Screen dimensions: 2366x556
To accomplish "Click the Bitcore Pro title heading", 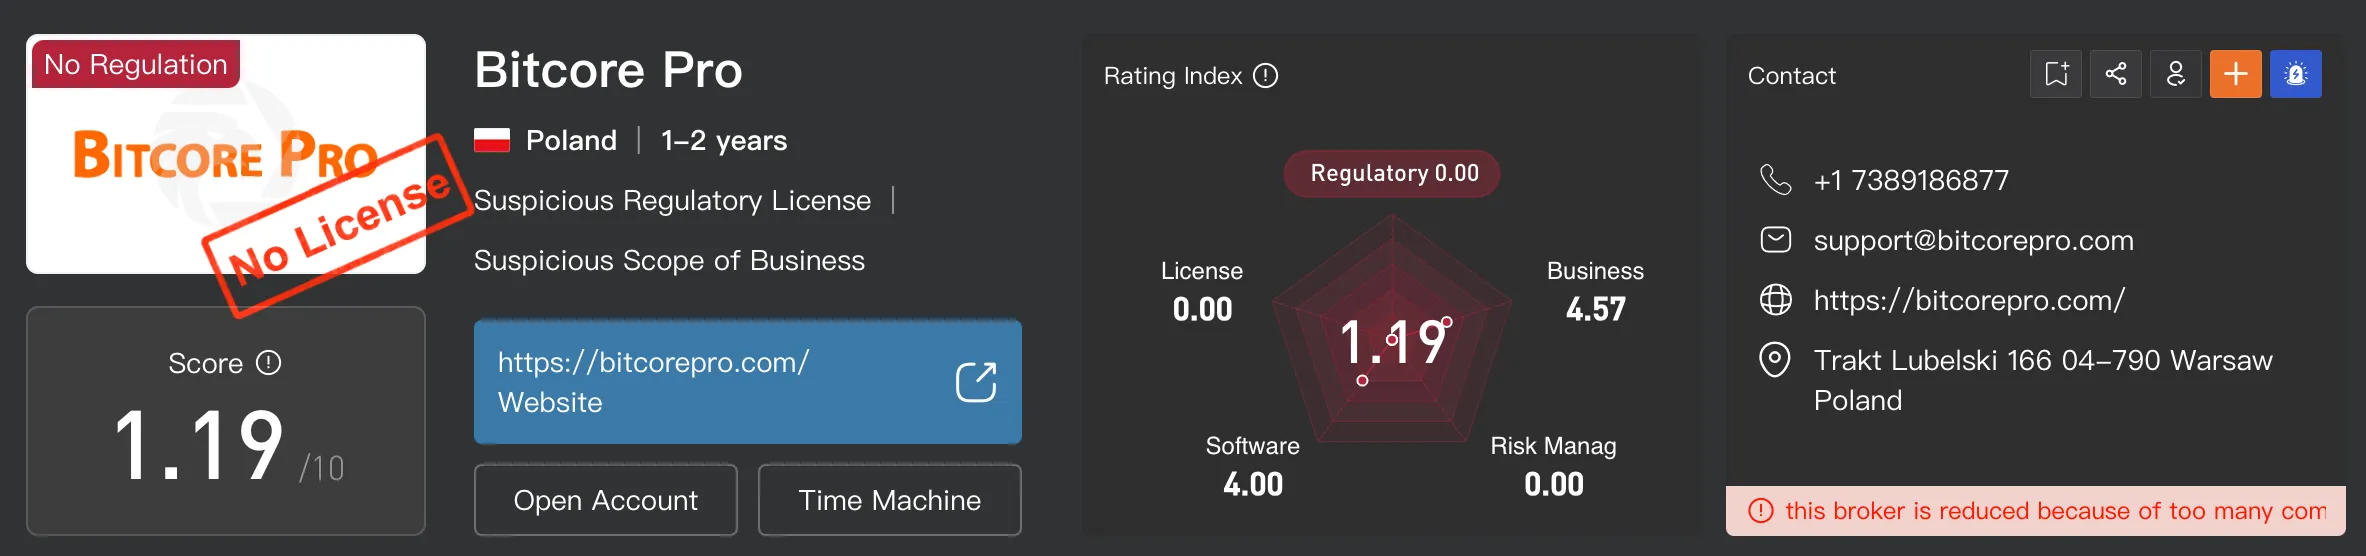I will (608, 70).
